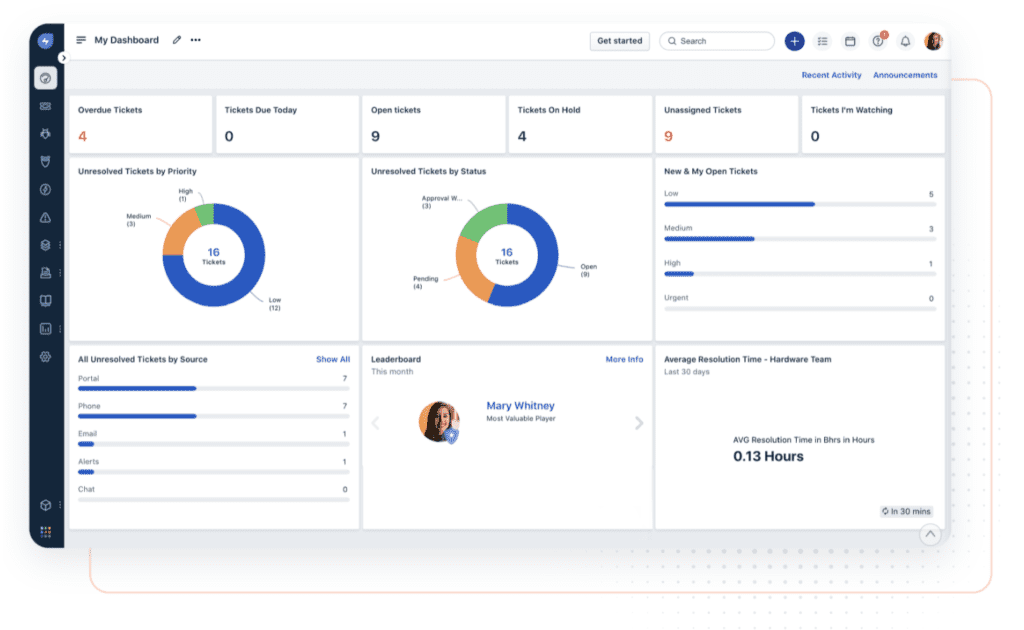Open the Tickets inbox from the sidebar
The width and height of the screenshot is (1024, 630).
[45, 105]
